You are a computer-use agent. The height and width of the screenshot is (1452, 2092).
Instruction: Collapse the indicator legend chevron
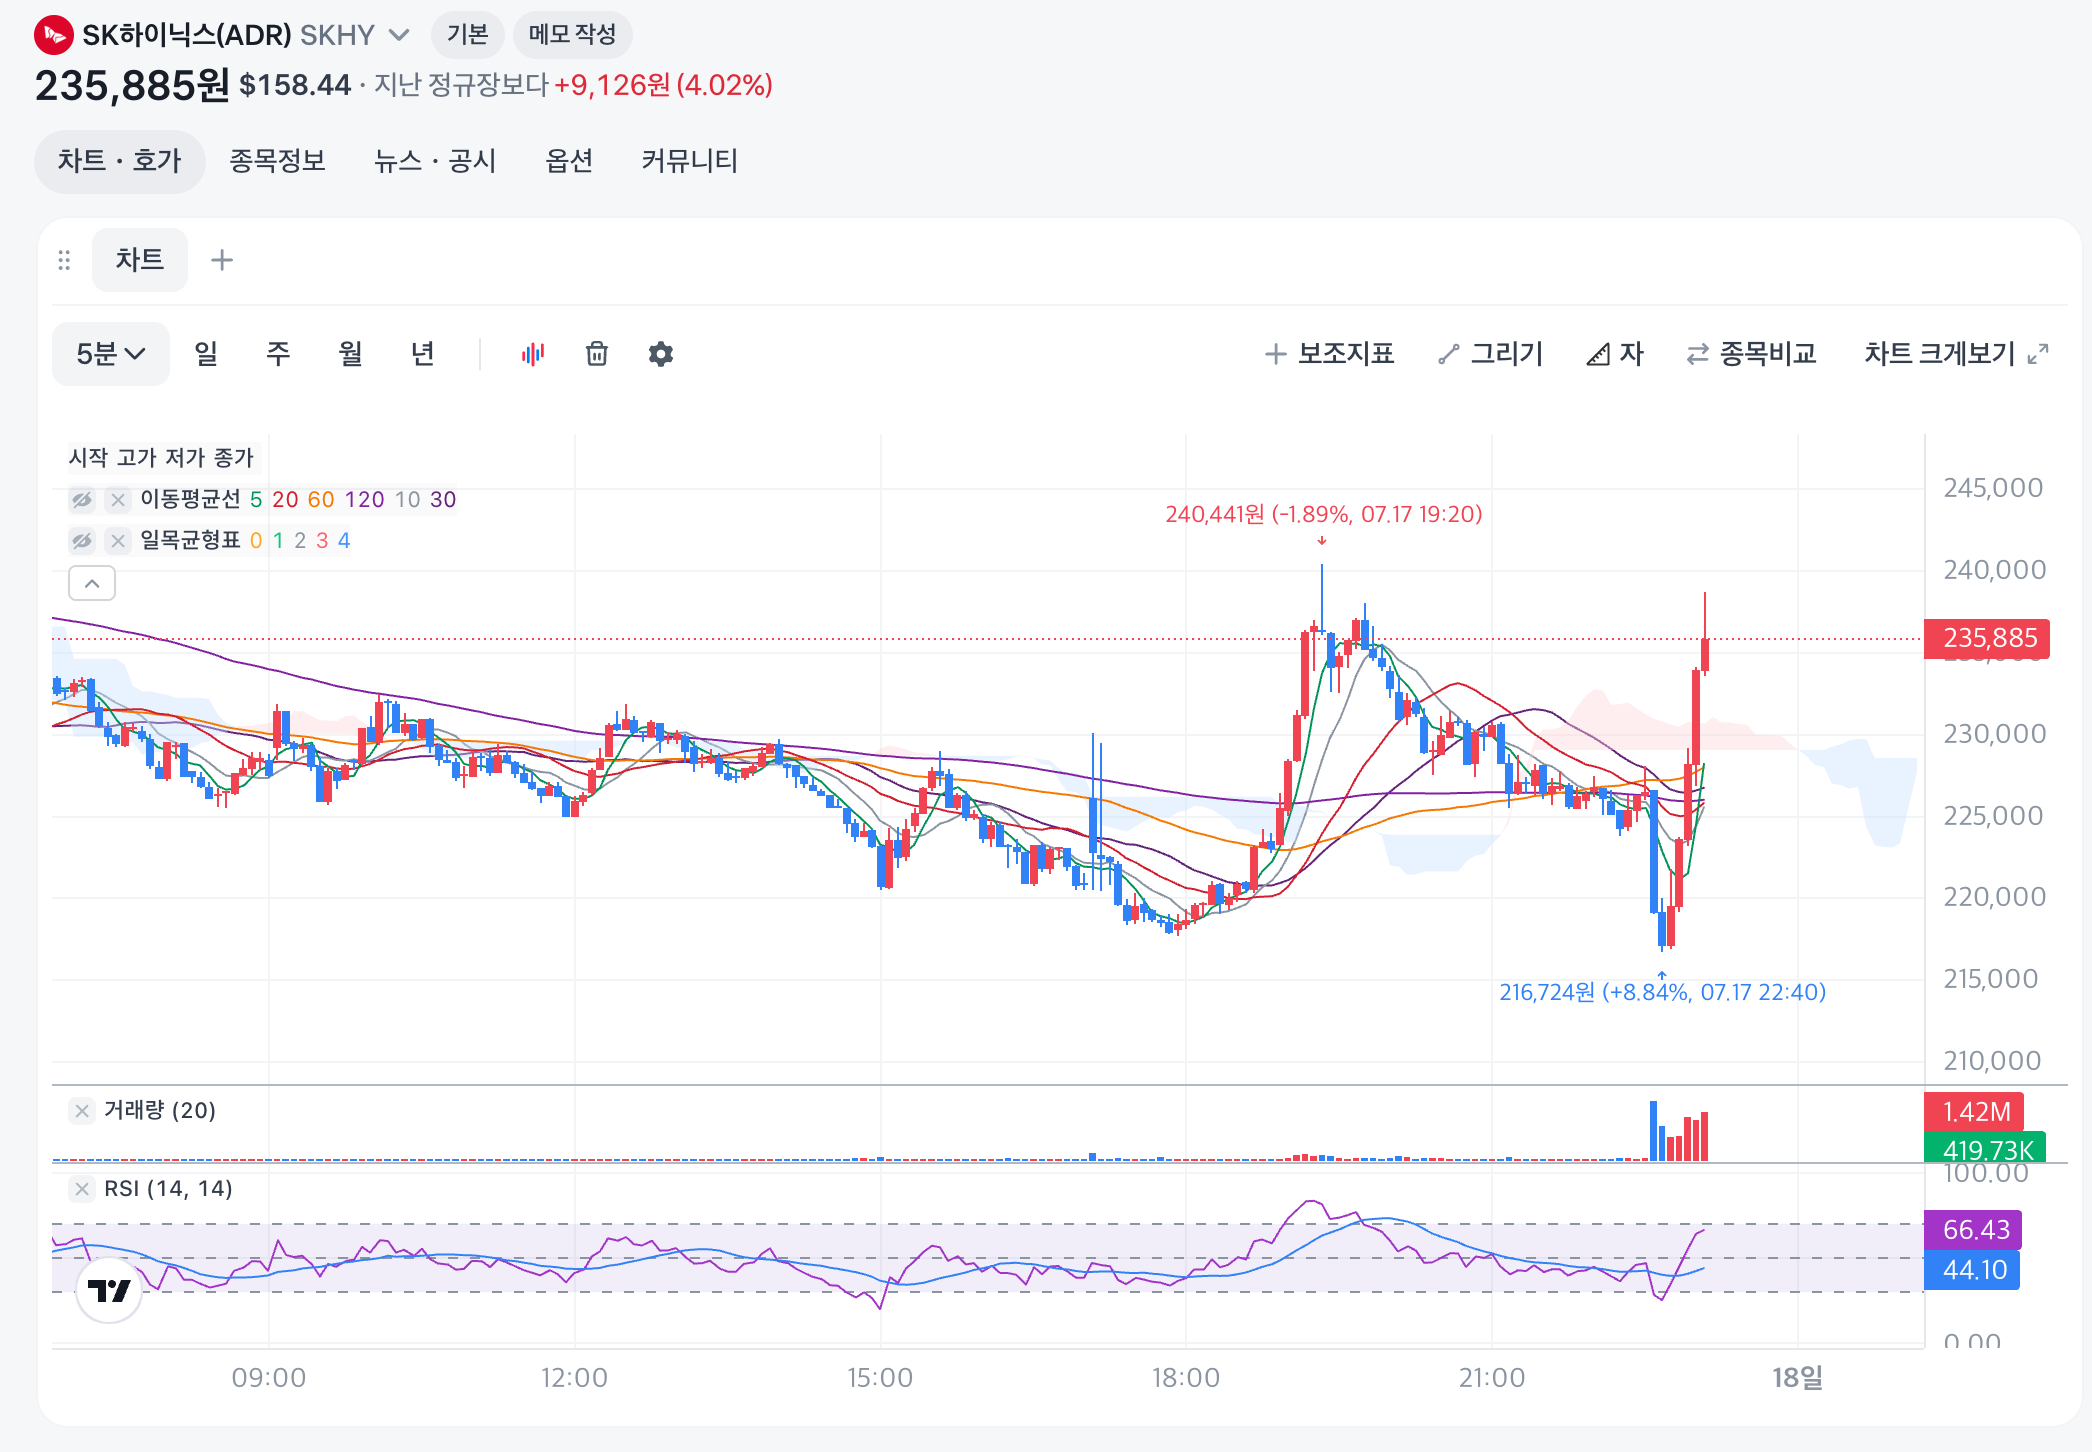pyautogui.click(x=92, y=583)
